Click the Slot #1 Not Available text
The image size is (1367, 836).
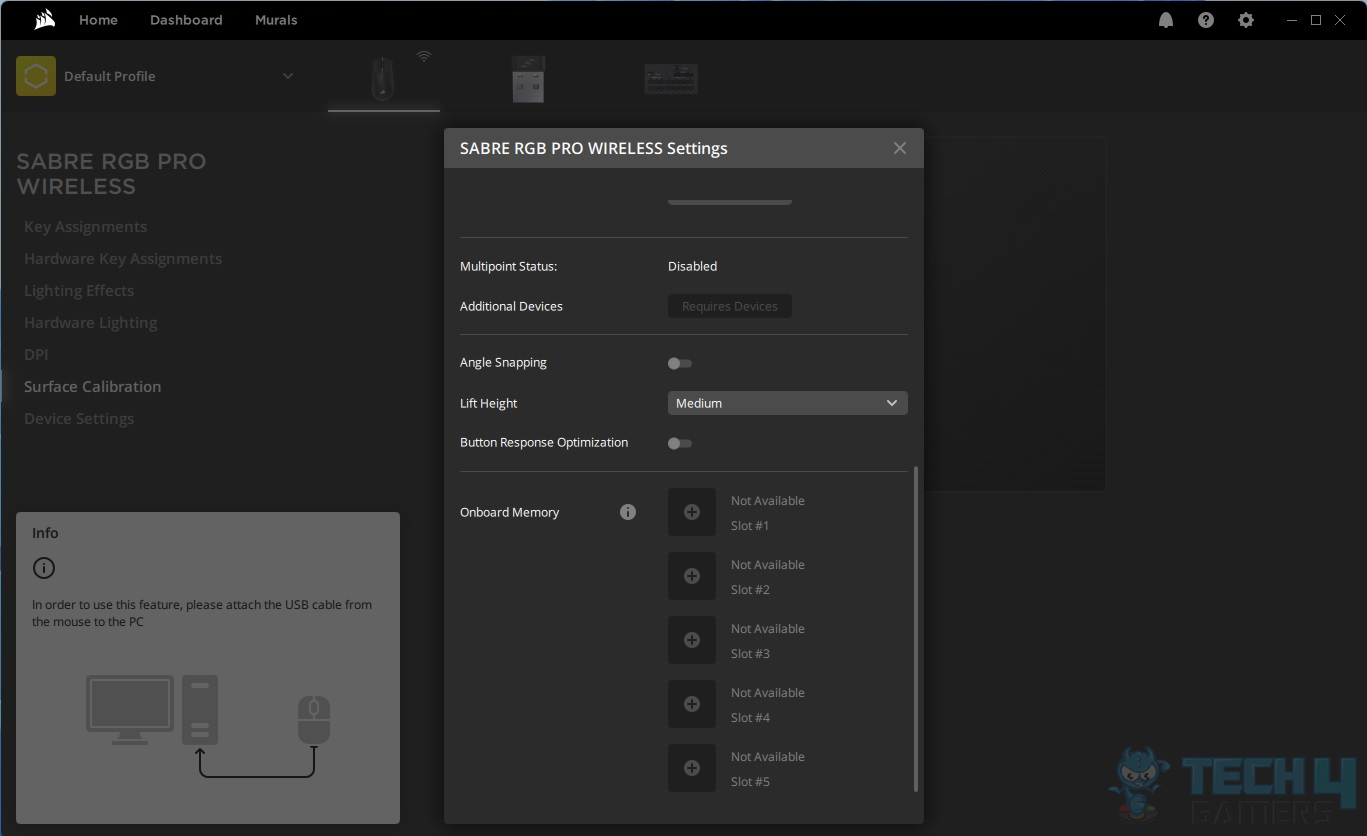(768, 501)
